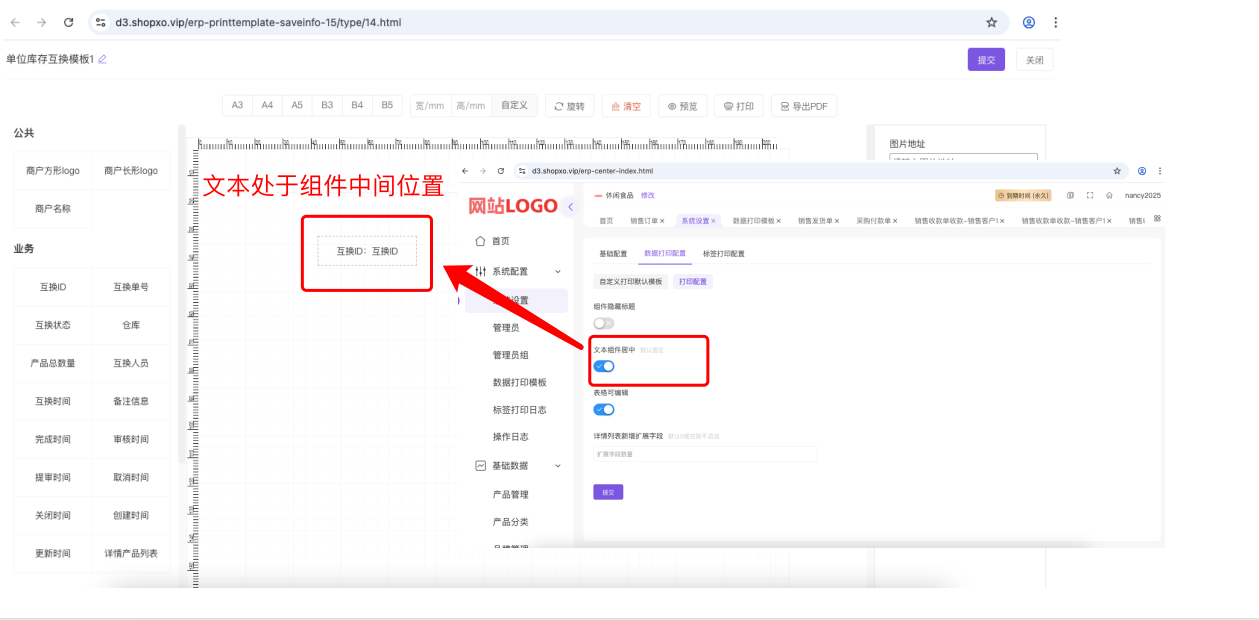Click the pencil icon beside 单位库存互换模板1
The height and width of the screenshot is (620, 1259).
(102, 59)
